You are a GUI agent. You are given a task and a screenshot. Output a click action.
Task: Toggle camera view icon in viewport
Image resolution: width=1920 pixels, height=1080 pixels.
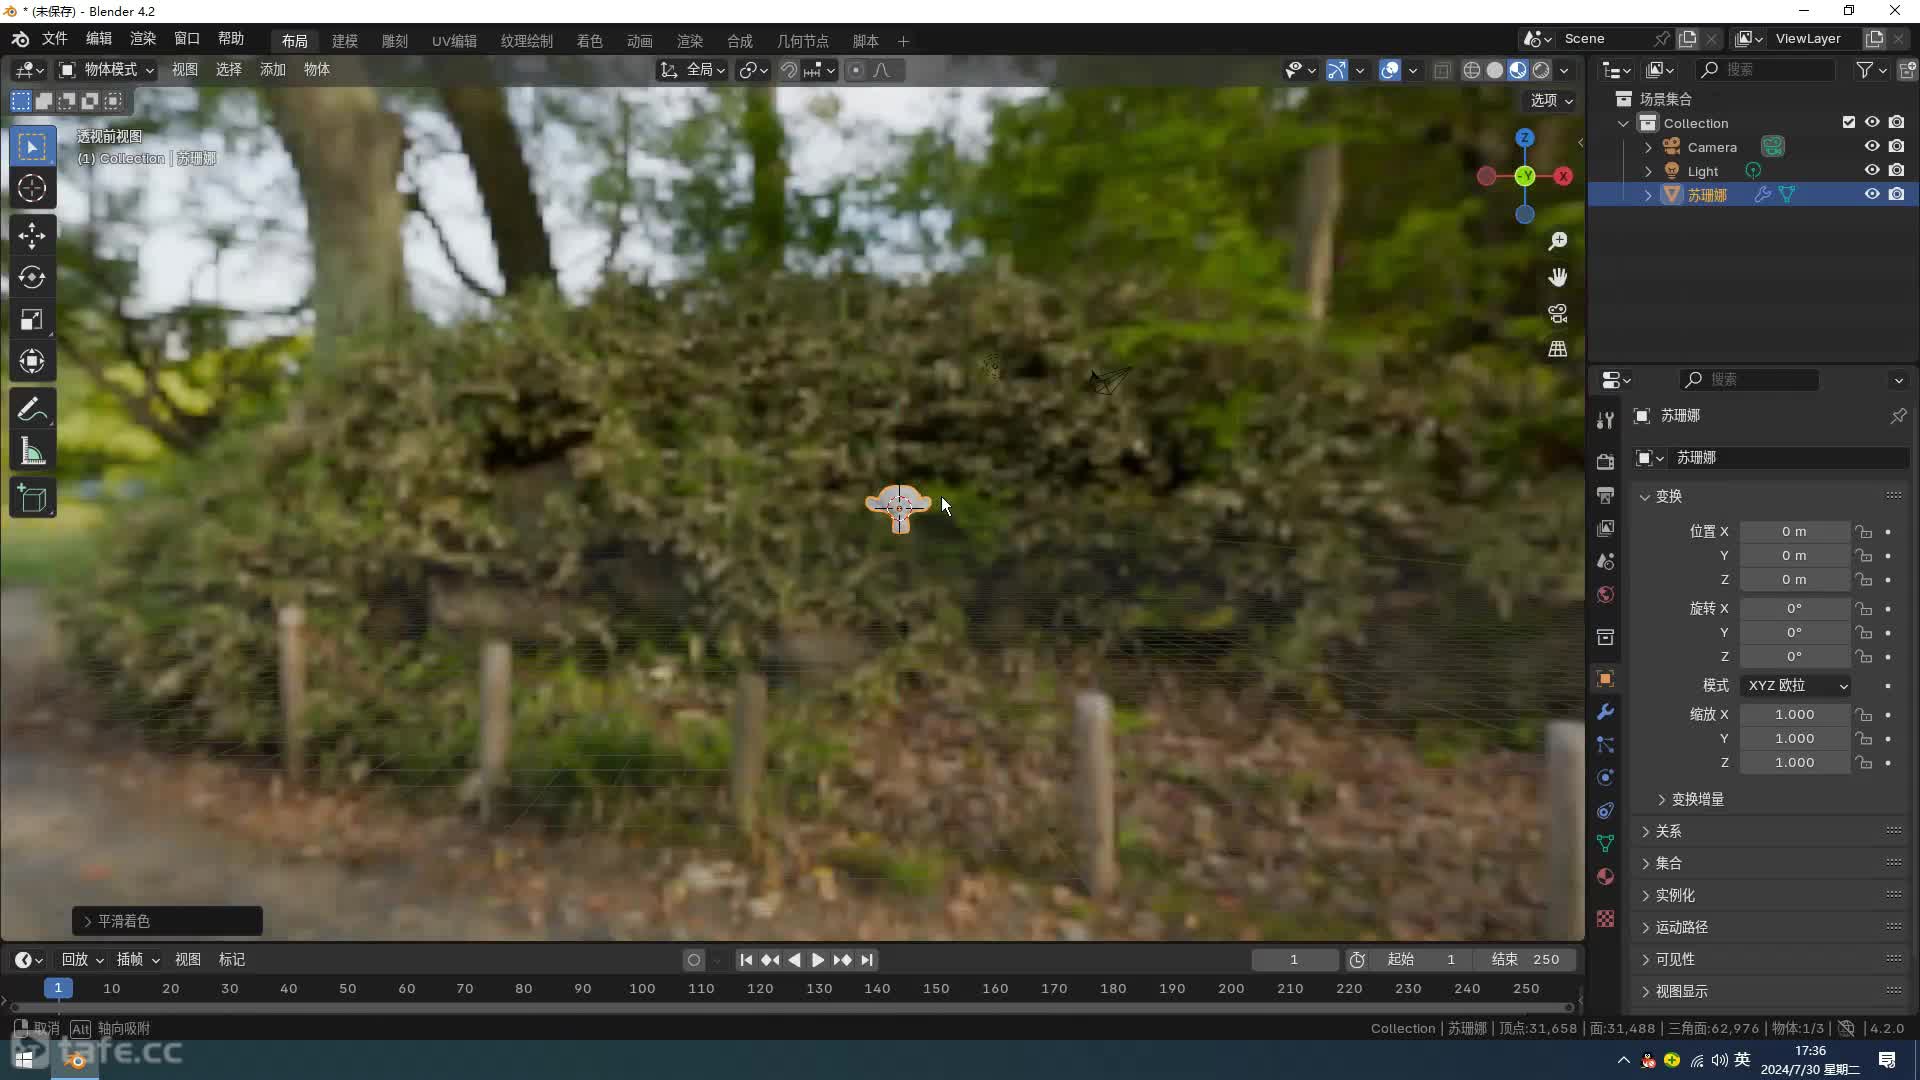pos(1557,313)
